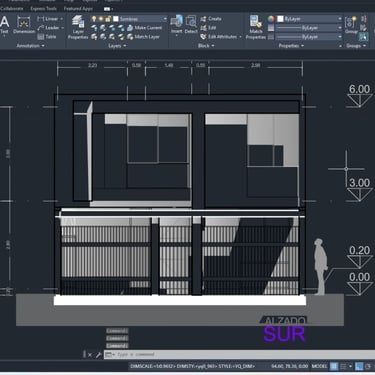Click the Table tool
The height and width of the screenshot is (375, 375).
(47, 37)
